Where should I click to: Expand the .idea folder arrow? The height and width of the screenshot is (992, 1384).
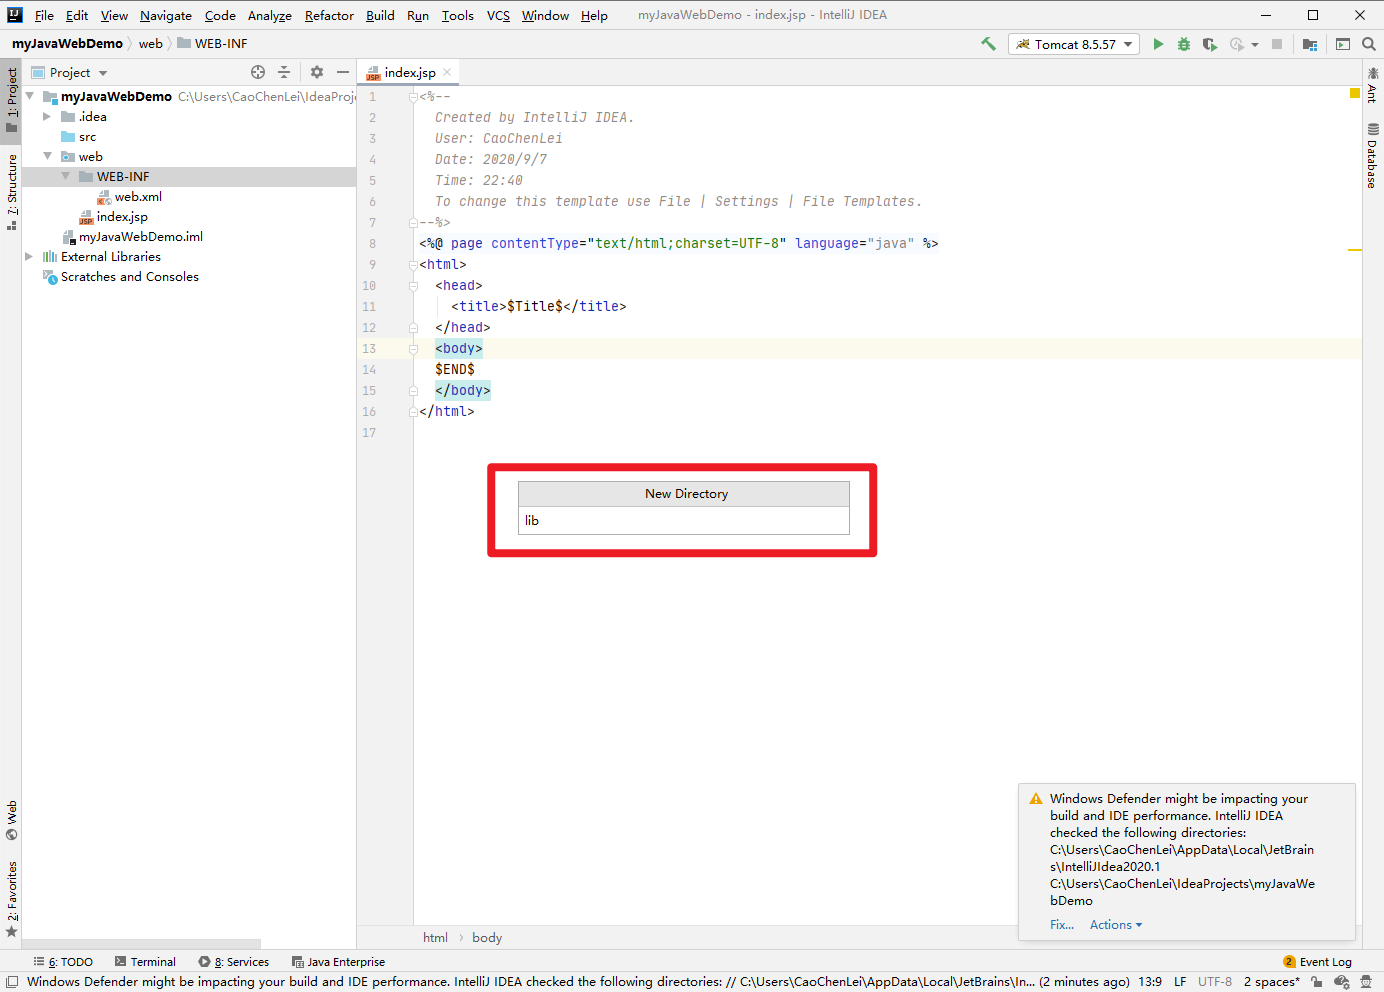click(47, 116)
